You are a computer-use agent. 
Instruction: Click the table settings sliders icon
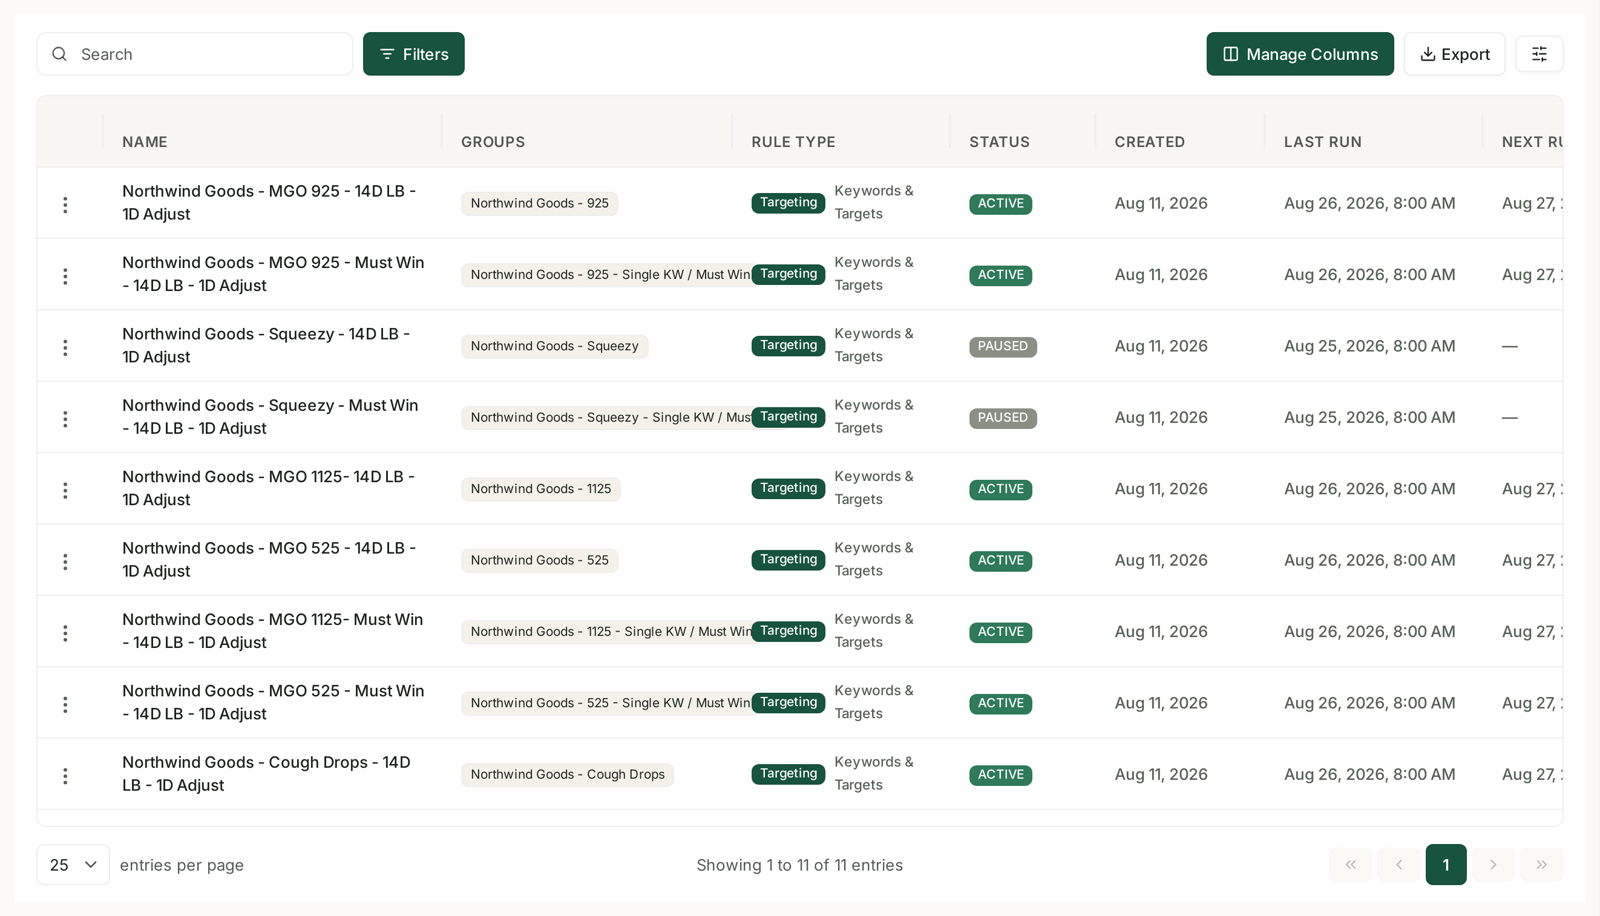tap(1539, 54)
